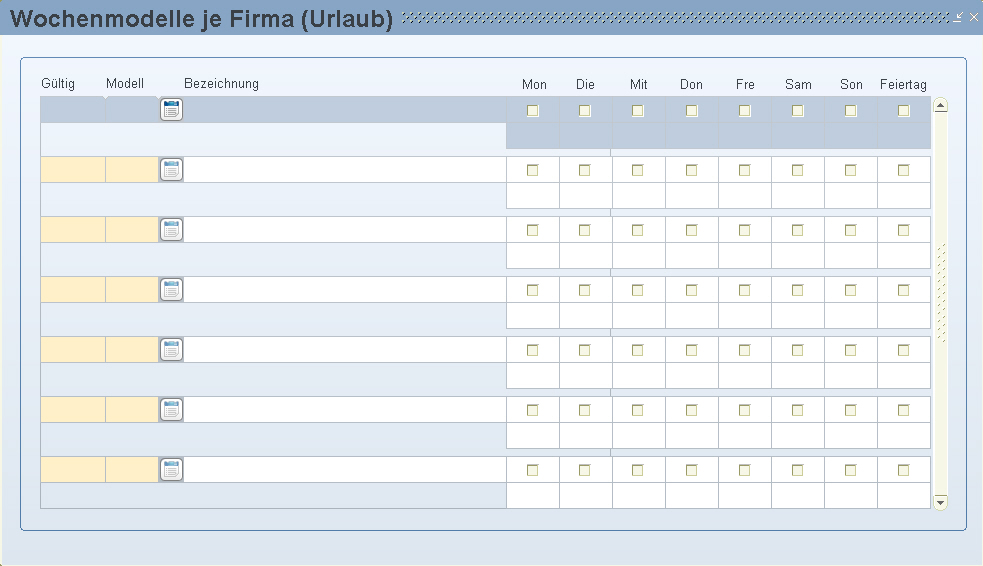This screenshot has height=566, width=983.
Task: Check the Fre checkbox in the third row
Action: pos(744,231)
